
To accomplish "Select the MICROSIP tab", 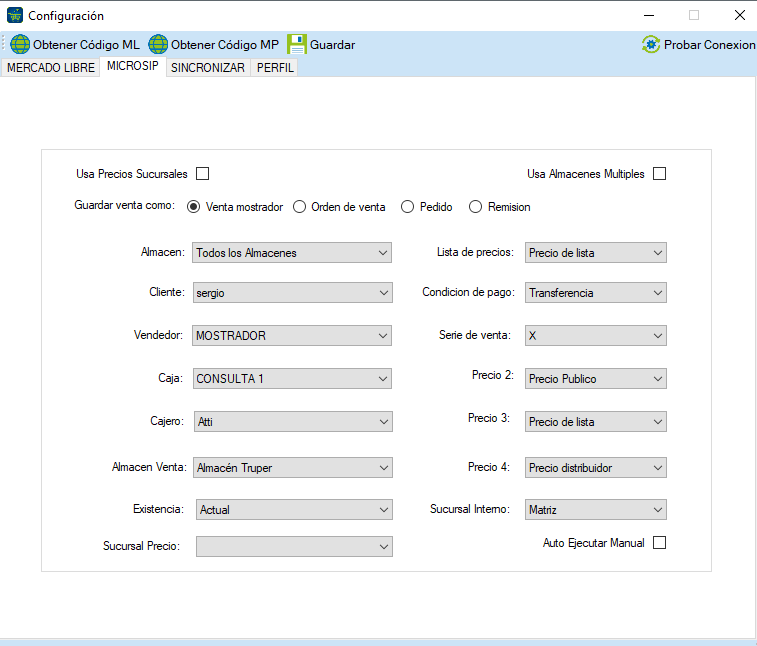I will tap(133, 66).
